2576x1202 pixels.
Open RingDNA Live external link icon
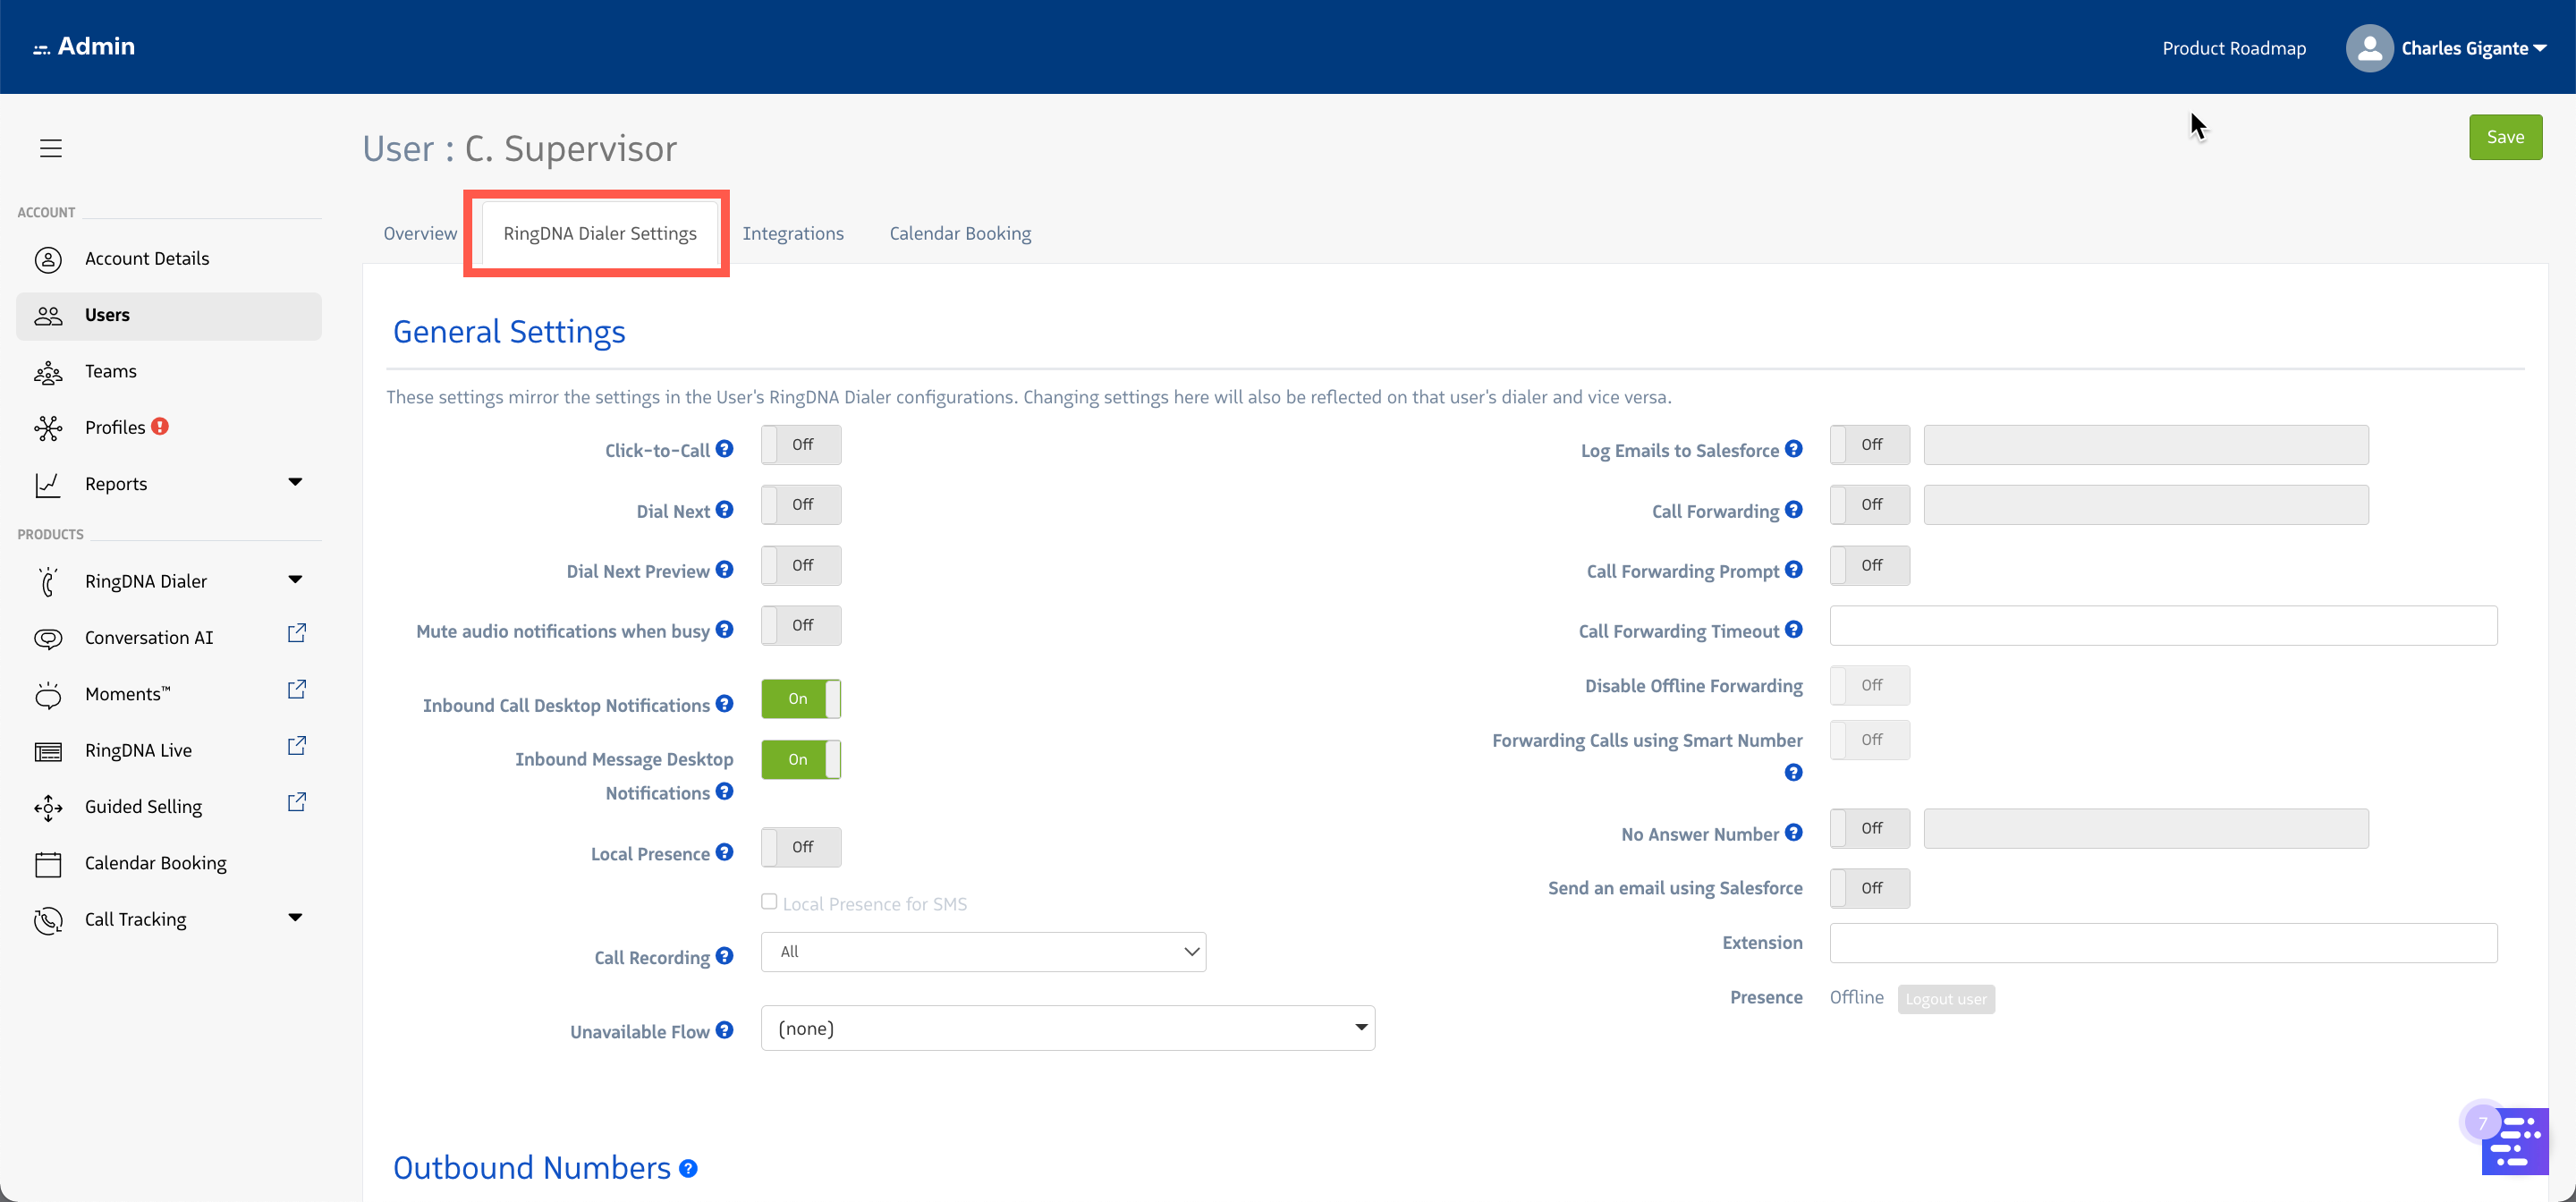(x=296, y=746)
